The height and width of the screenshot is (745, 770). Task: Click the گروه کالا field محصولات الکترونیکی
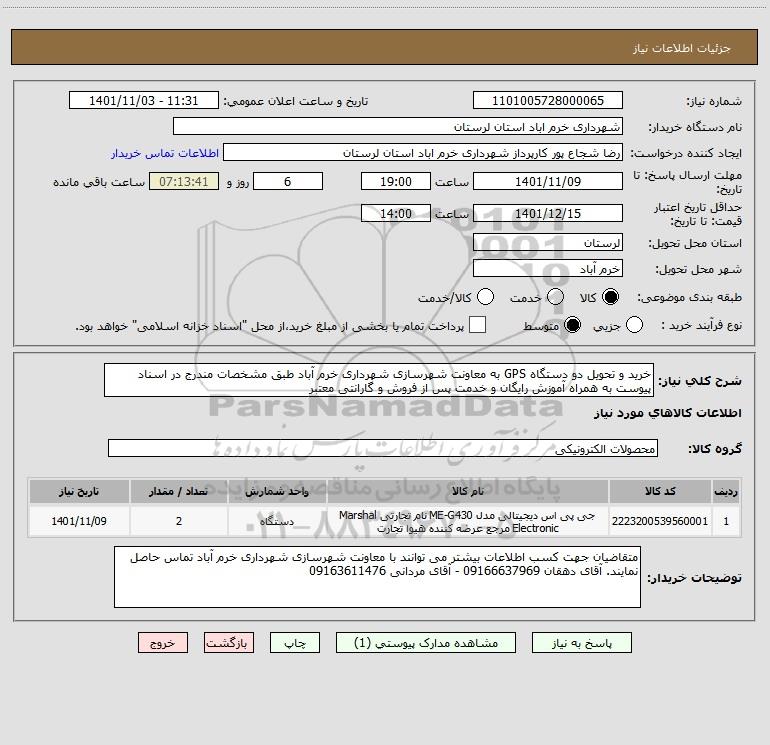383,448
